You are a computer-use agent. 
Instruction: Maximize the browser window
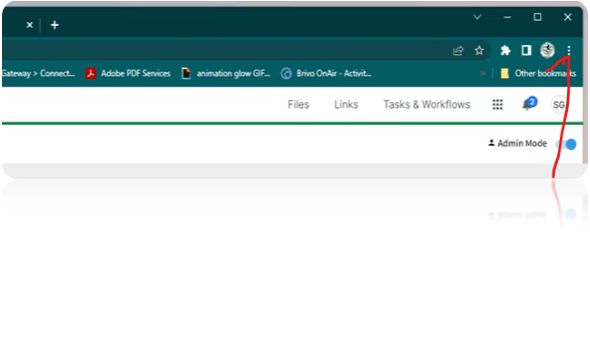(x=537, y=17)
